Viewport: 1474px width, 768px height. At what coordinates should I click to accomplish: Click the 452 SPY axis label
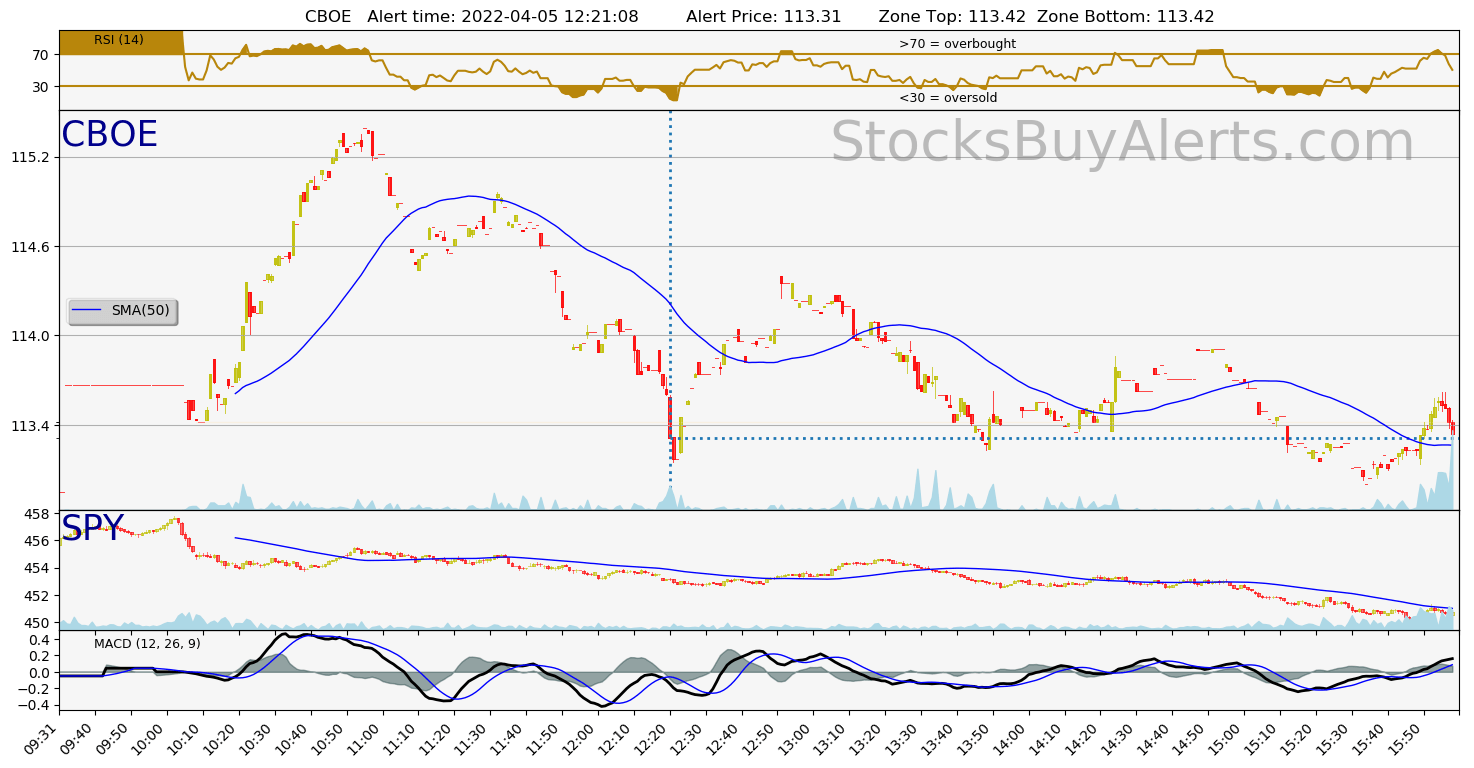click(x=38, y=596)
